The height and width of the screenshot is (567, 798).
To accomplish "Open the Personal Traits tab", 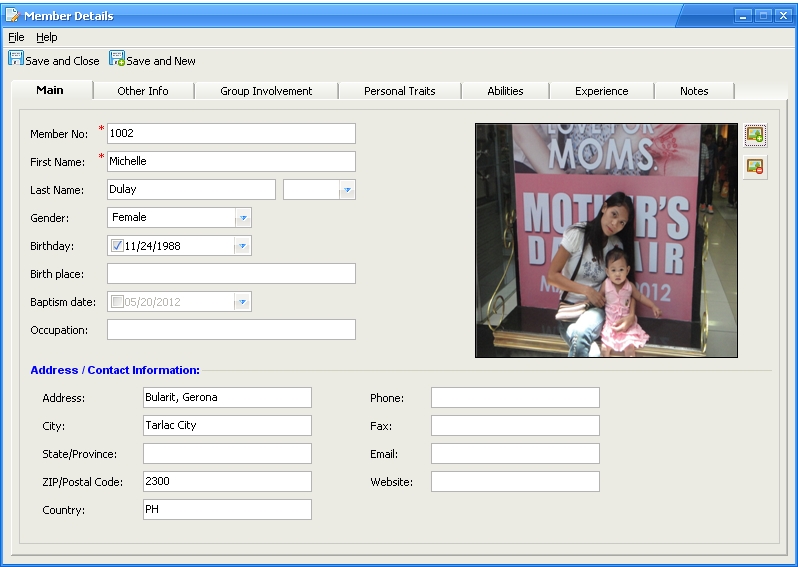I will 400,91.
